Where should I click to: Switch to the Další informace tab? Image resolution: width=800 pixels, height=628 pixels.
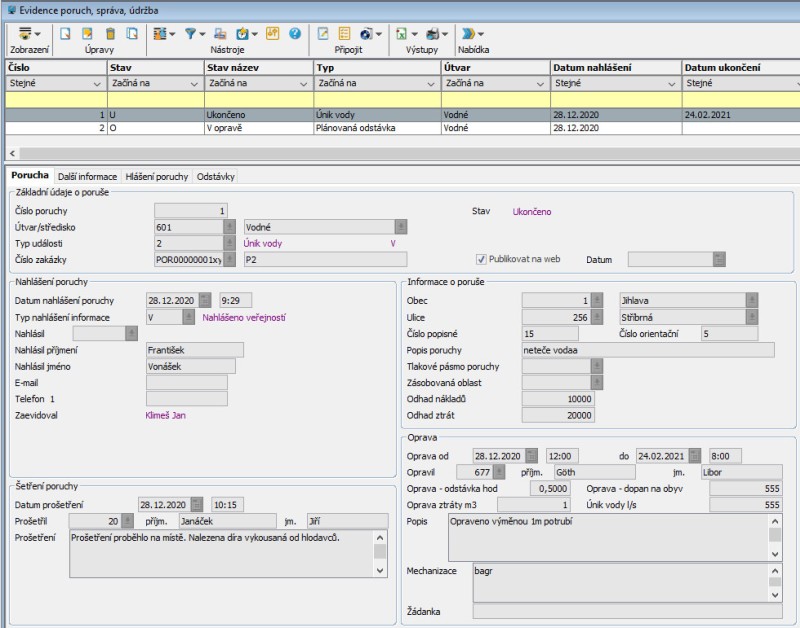87,176
